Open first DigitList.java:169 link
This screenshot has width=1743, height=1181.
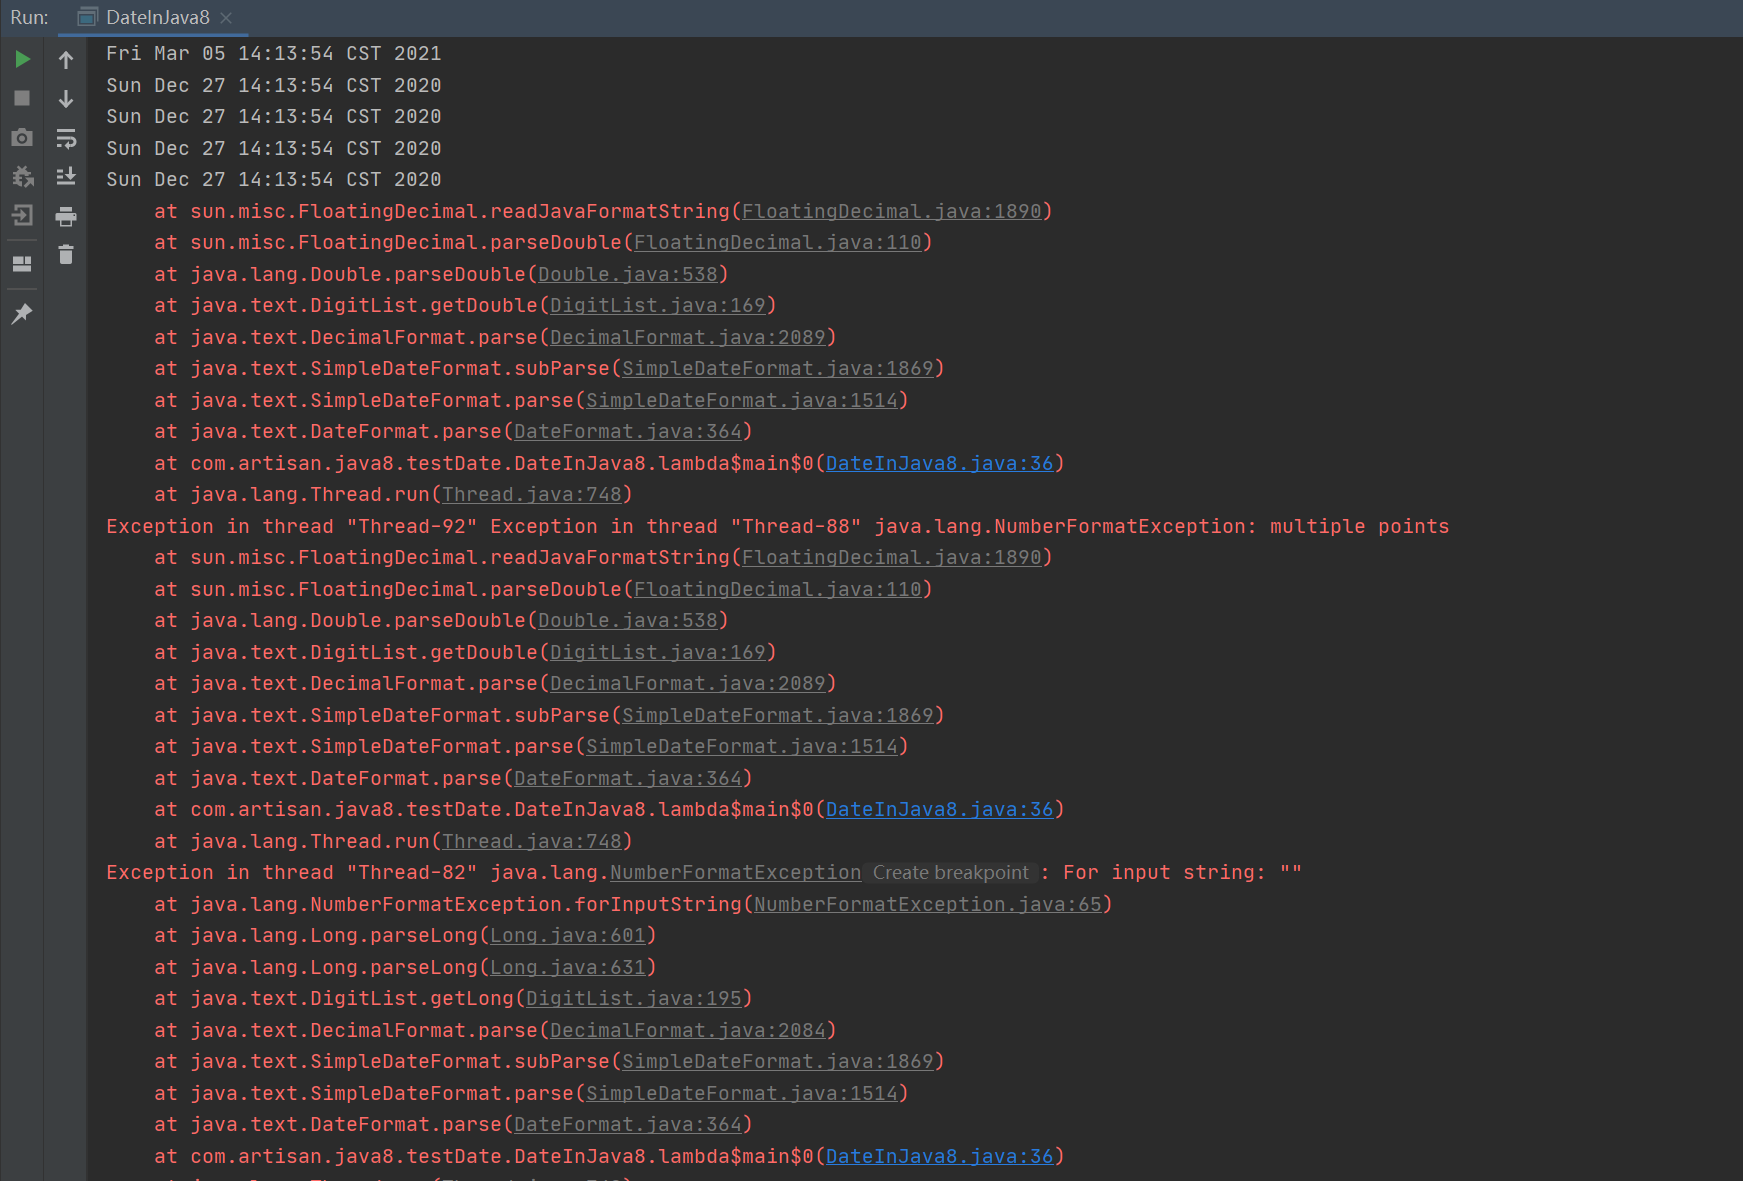pos(657,305)
